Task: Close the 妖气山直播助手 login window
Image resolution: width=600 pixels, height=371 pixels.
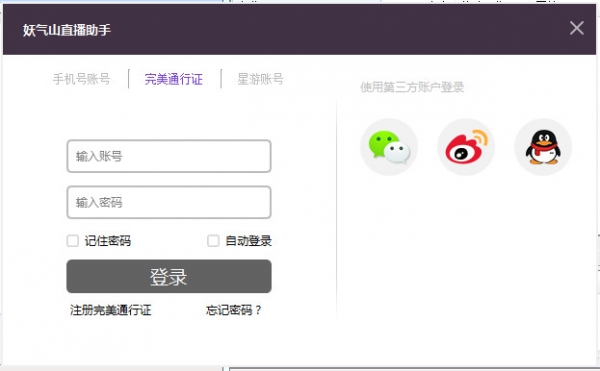Action: pyautogui.click(x=577, y=28)
